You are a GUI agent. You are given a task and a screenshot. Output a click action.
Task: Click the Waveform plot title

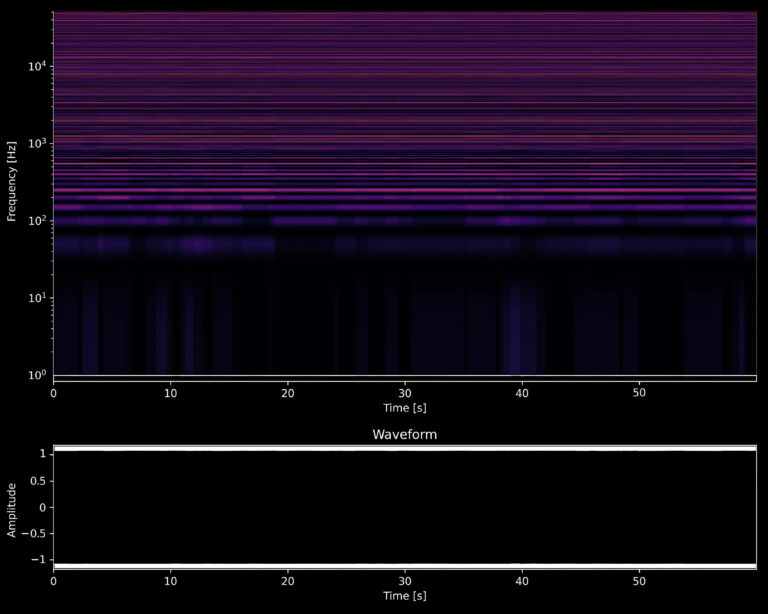click(404, 435)
